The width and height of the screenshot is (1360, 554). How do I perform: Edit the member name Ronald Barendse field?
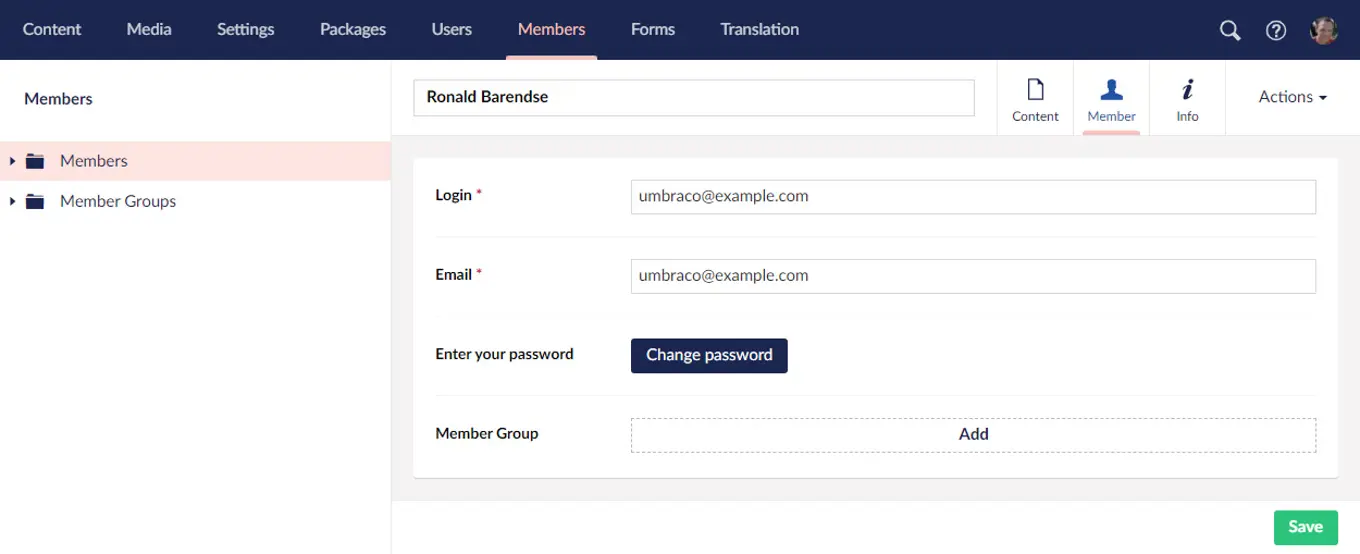pyautogui.click(x=693, y=98)
